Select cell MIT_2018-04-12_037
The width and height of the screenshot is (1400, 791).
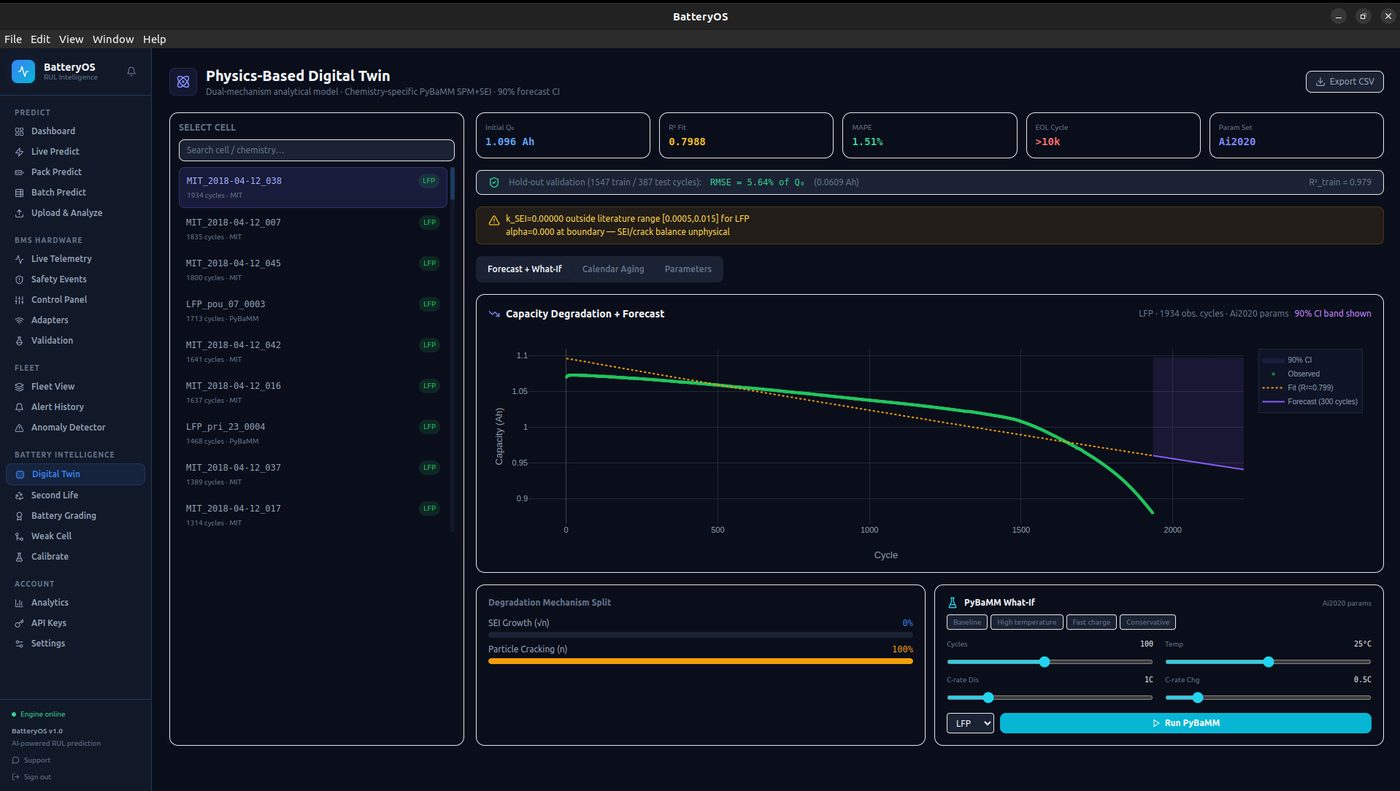point(313,474)
